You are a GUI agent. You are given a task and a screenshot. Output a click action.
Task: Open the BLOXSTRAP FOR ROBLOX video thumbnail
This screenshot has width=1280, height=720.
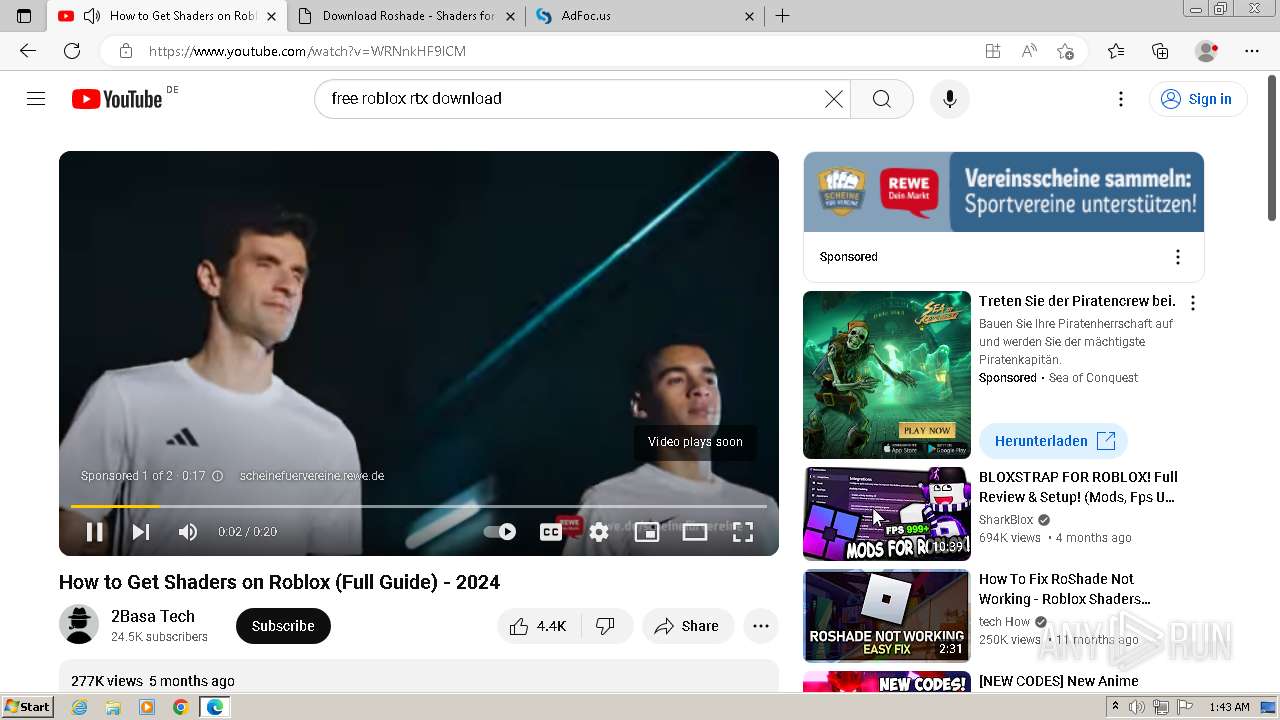pyautogui.click(x=887, y=514)
